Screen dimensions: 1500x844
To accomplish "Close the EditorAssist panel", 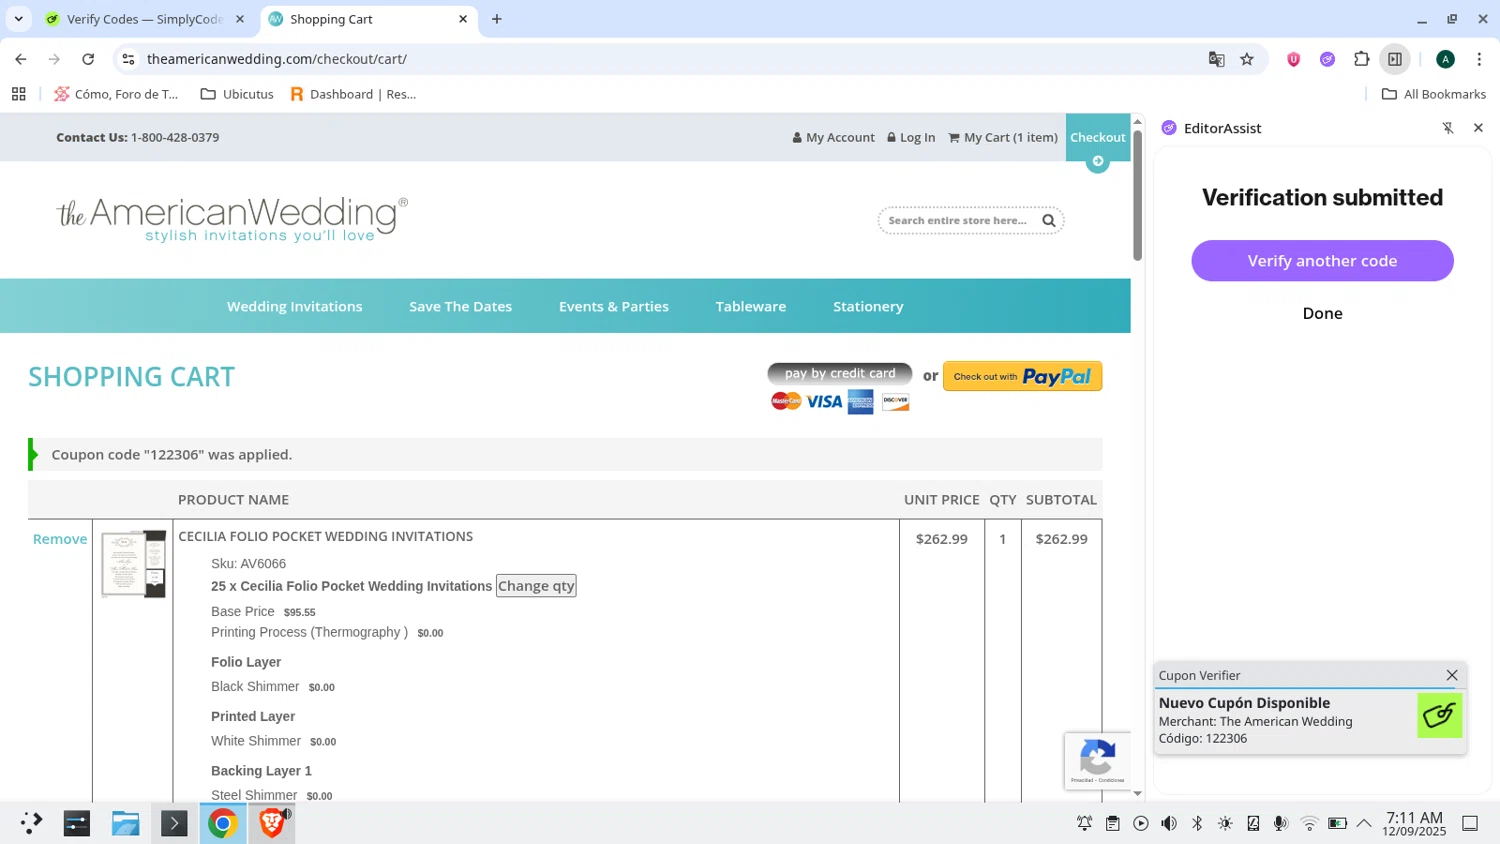I will 1478,128.
